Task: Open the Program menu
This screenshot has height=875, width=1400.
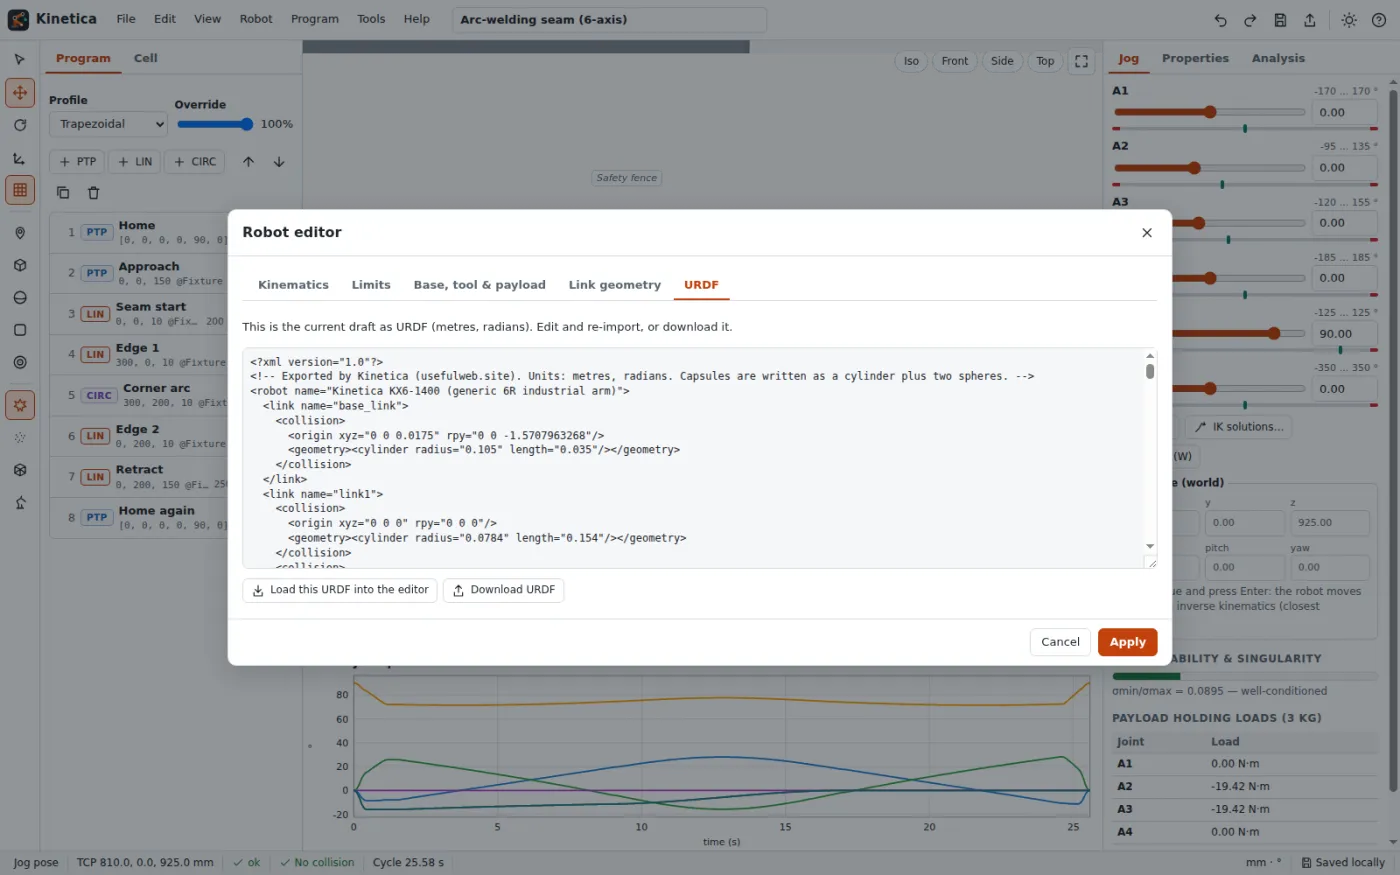Action: (315, 19)
